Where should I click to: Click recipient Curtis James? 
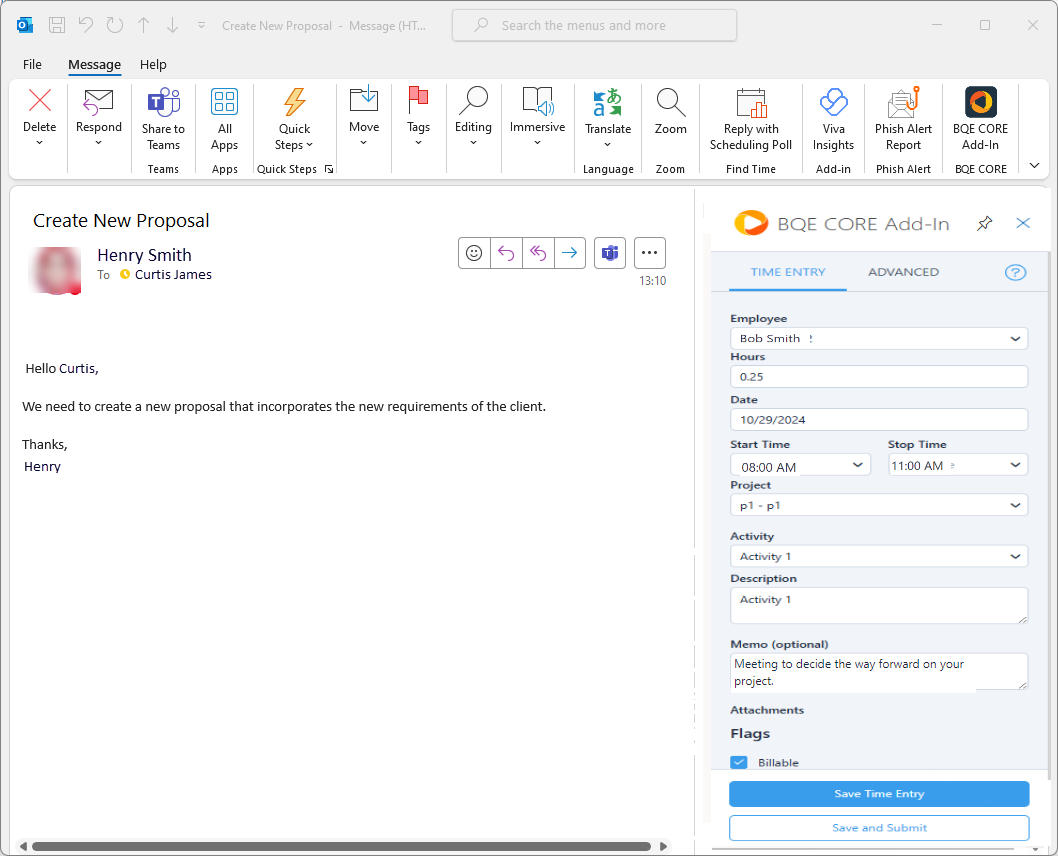(x=173, y=275)
